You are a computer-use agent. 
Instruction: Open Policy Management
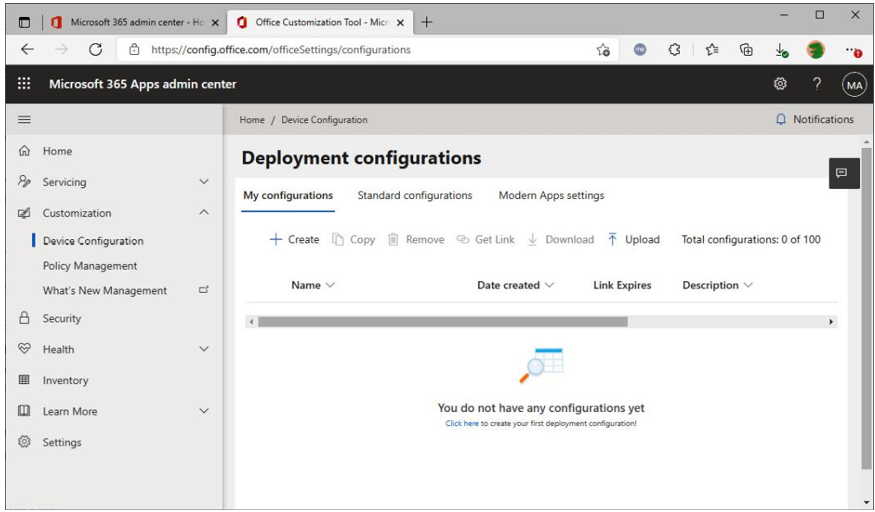click(90, 266)
